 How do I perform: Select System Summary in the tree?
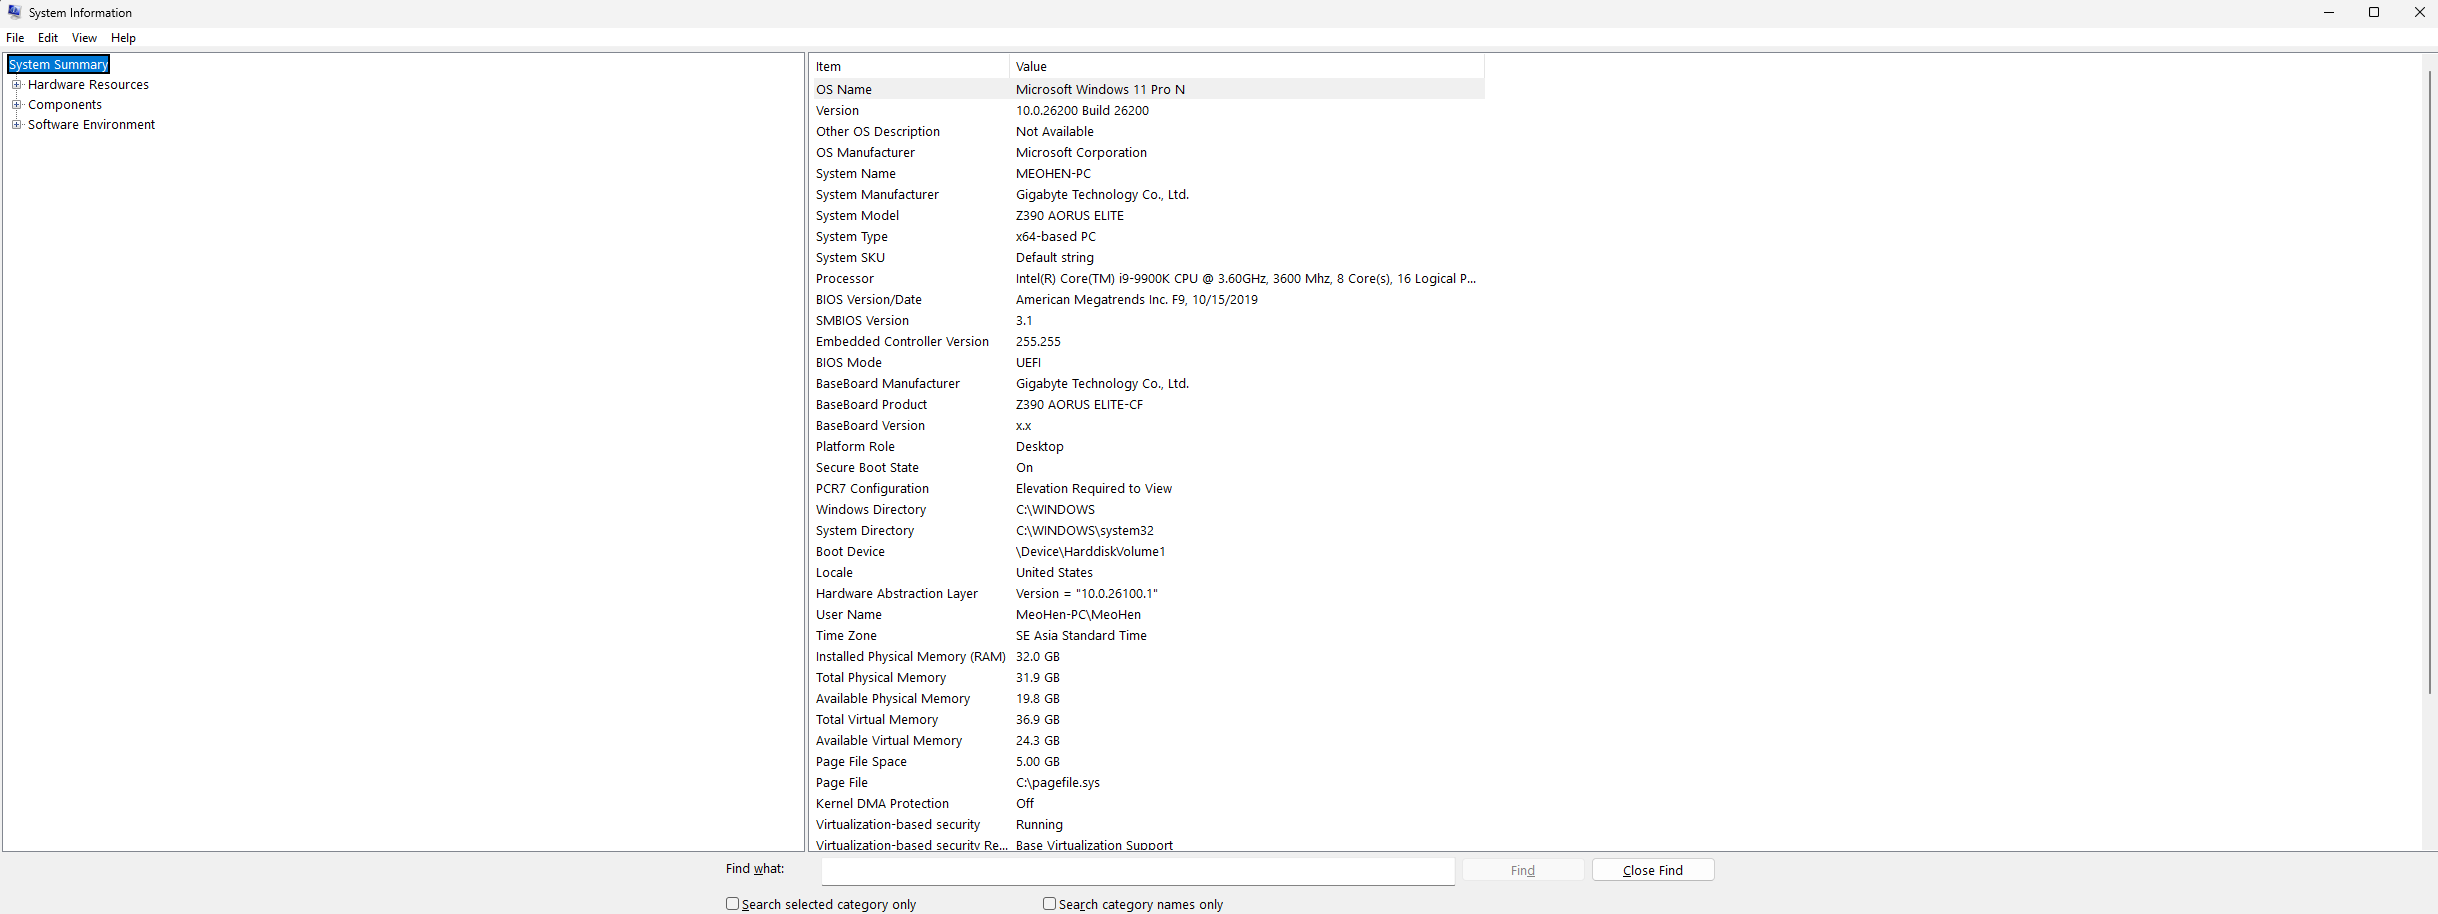[x=58, y=65]
